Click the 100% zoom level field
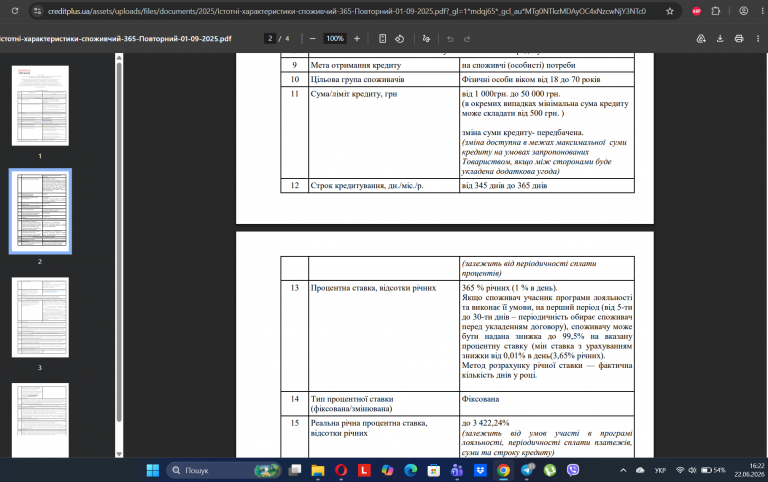Screen dimensions: 768x482 pos(335,38)
